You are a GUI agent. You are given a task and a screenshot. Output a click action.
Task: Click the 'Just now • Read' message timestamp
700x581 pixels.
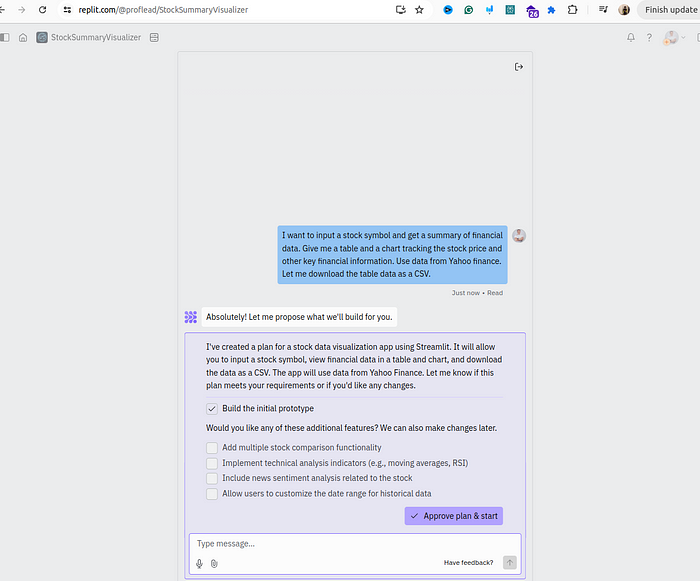(477, 293)
